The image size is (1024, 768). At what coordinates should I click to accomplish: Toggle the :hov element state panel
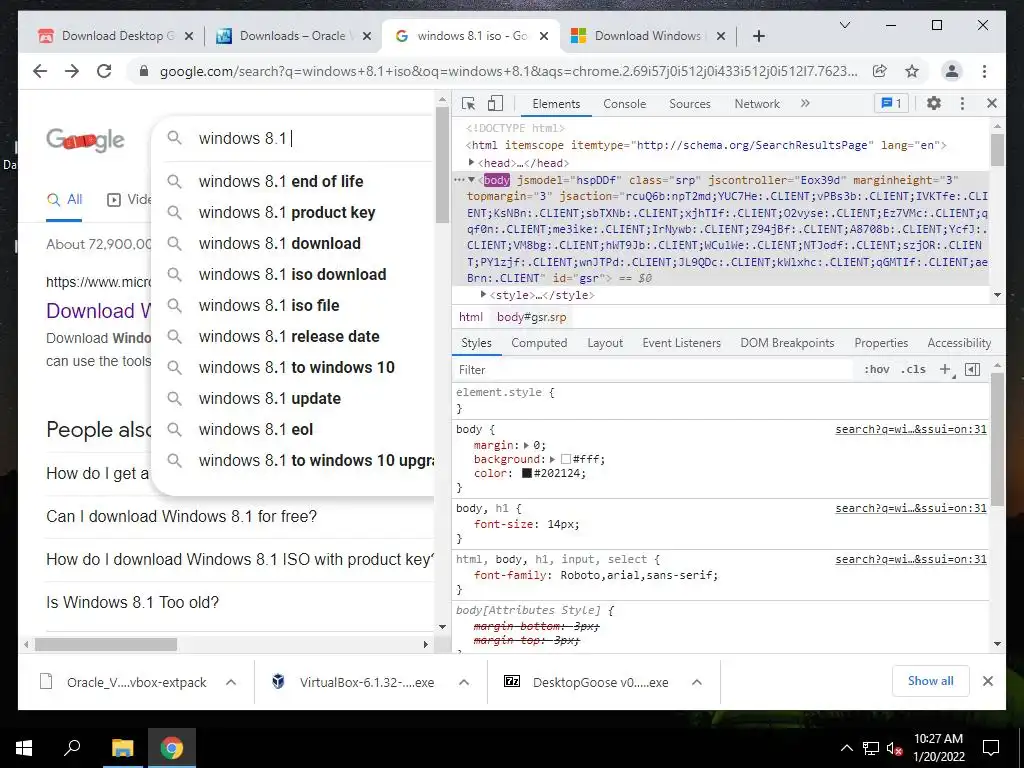click(876, 370)
